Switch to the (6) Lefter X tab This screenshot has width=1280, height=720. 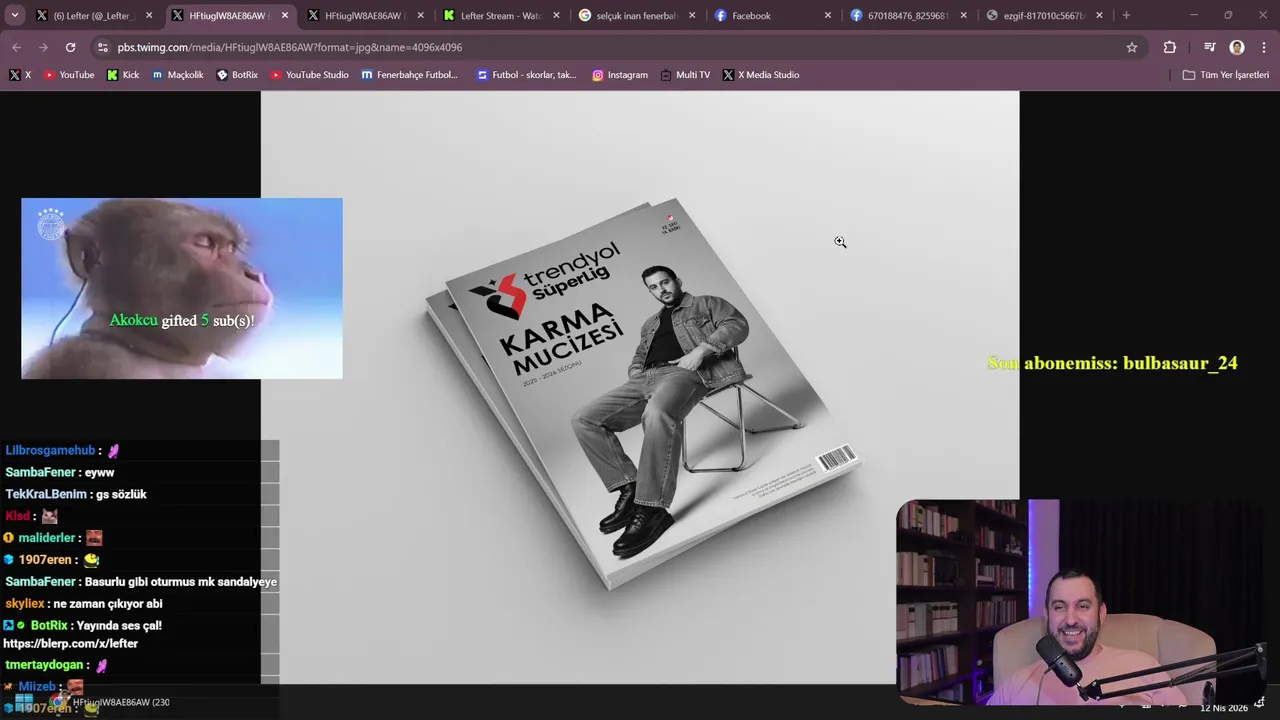91,15
